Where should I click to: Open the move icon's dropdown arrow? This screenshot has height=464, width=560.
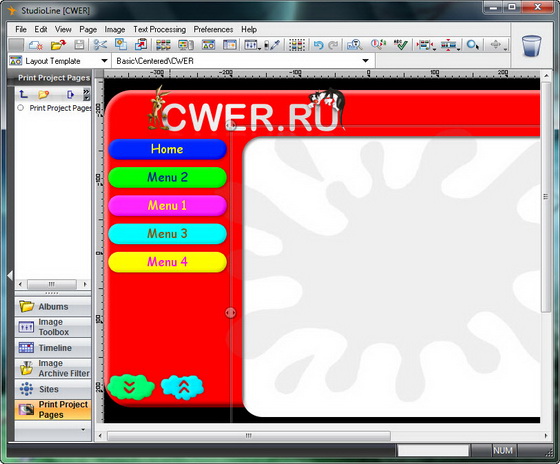click(x=505, y=48)
